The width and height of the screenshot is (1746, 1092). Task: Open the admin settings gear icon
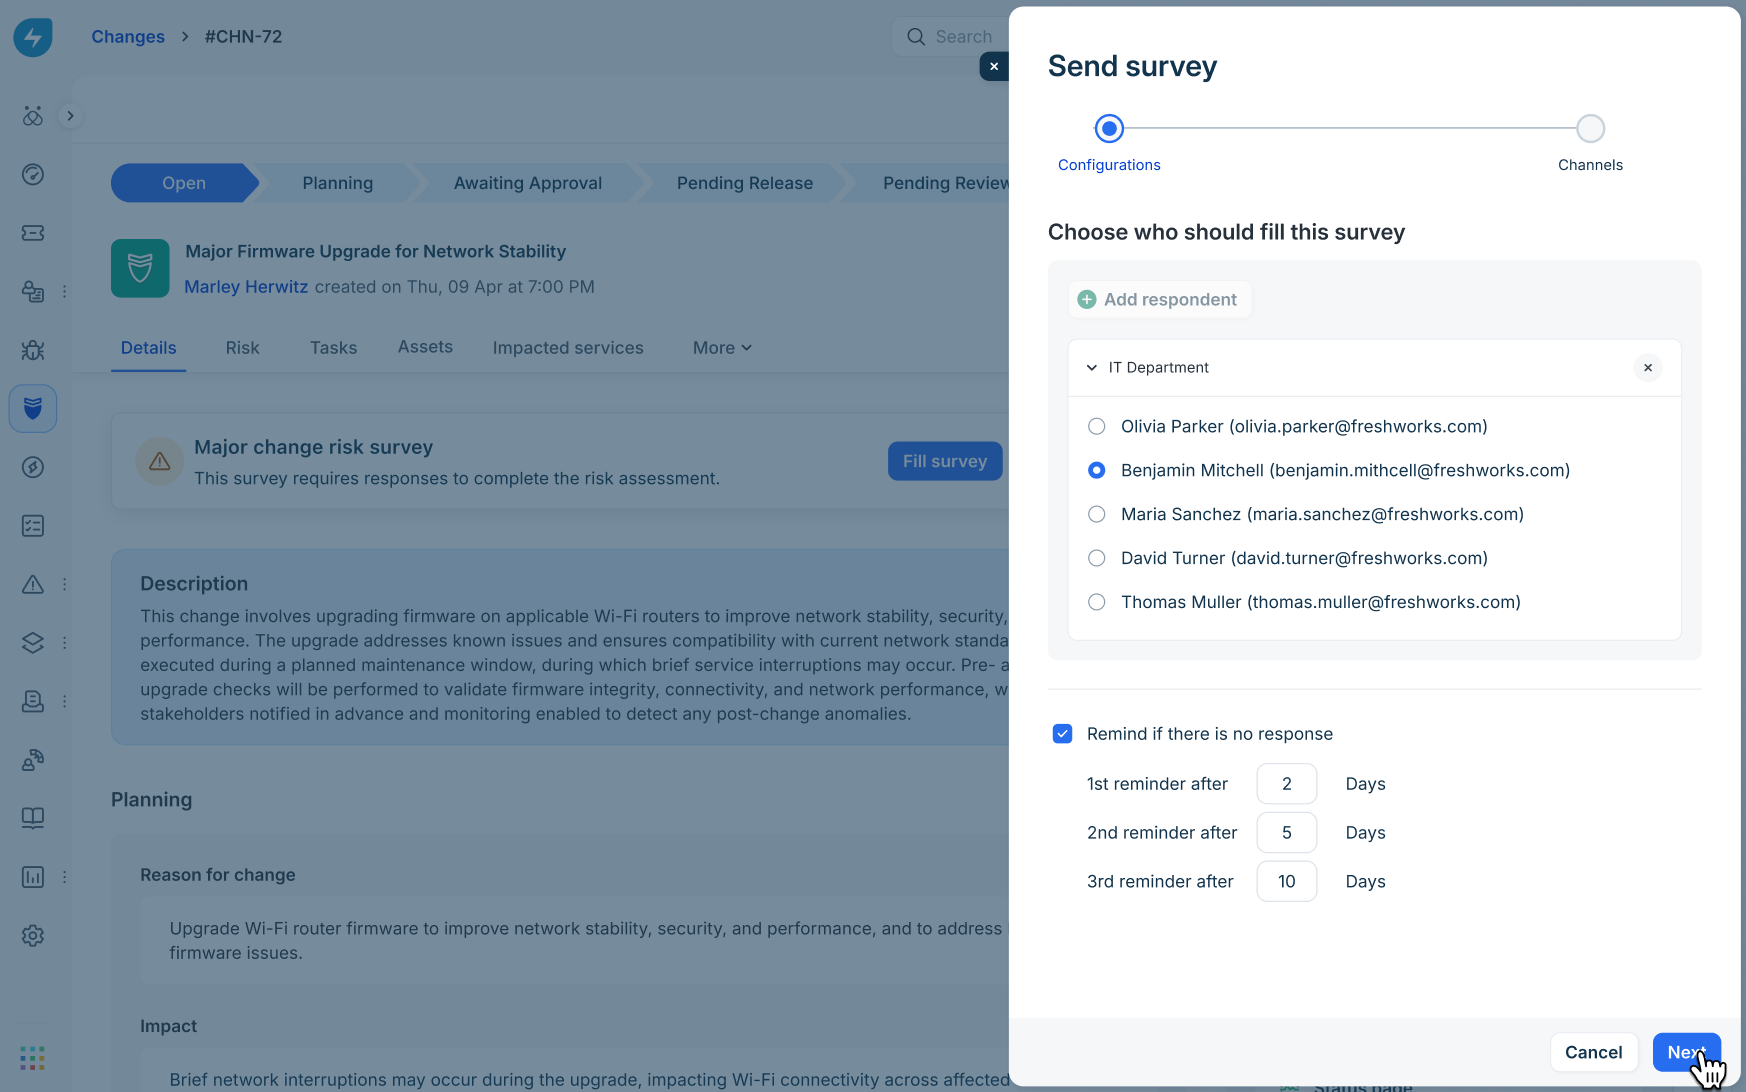pyautogui.click(x=33, y=936)
